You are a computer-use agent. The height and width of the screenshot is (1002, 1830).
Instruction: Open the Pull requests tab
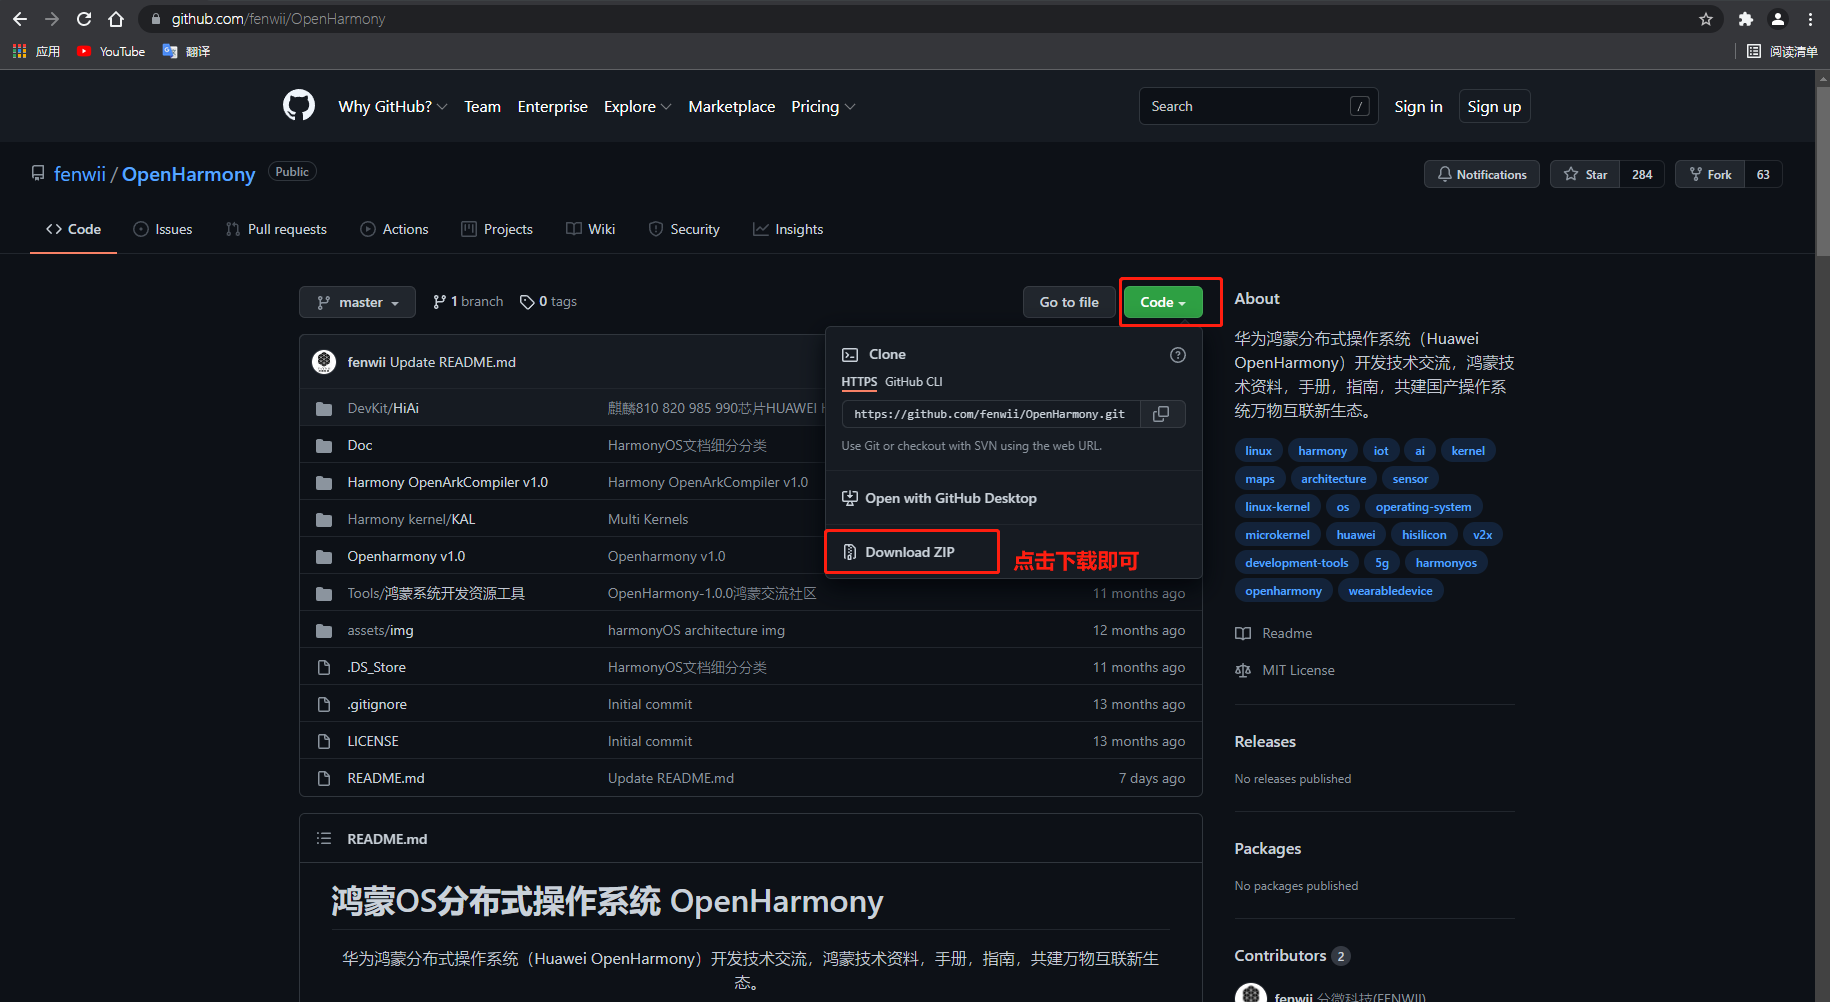[x=276, y=229]
